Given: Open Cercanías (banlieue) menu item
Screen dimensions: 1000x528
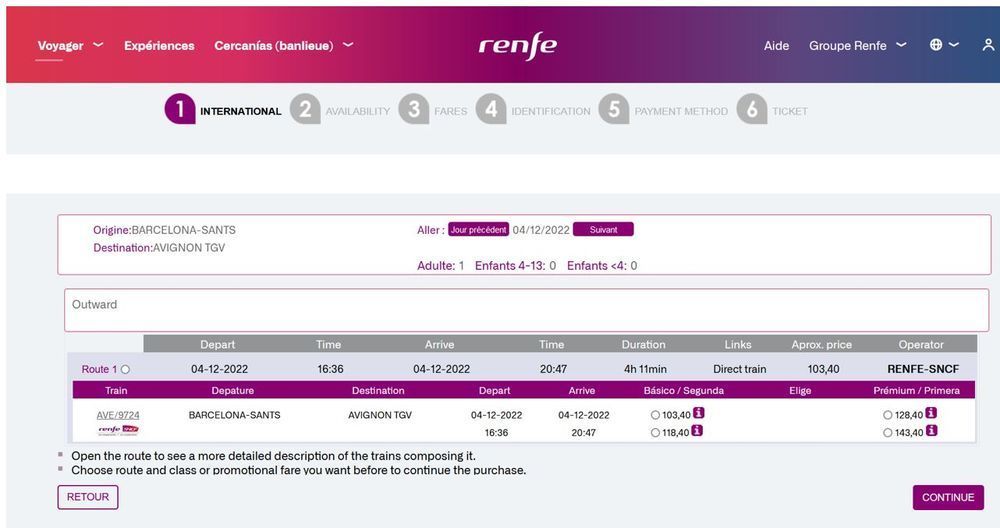Looking at the screenshot, I should [x=274, y=45].
